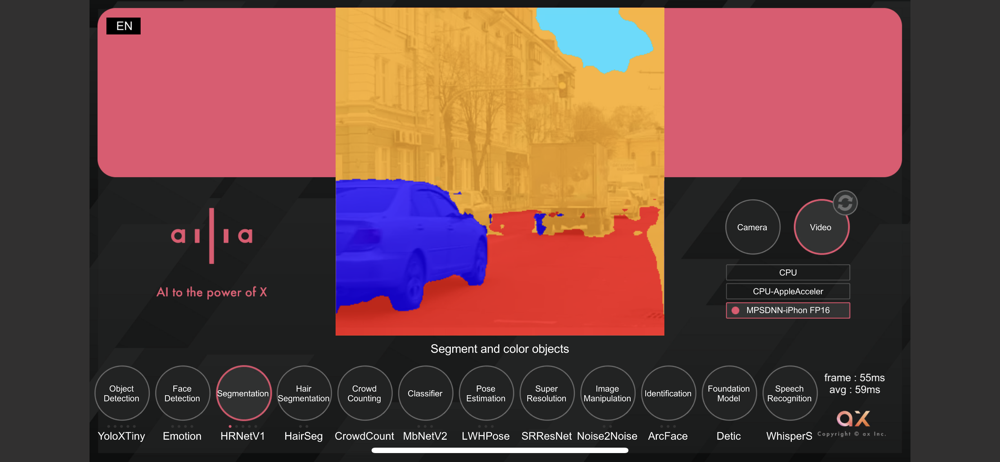
Task: Click the segmented street video preview
Action: tap(500, 171)
